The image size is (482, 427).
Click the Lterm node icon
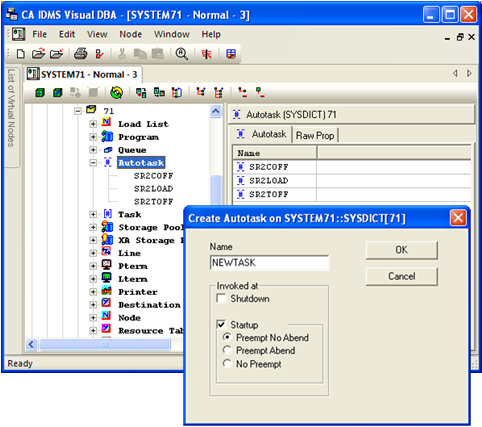tap(106, 278)
